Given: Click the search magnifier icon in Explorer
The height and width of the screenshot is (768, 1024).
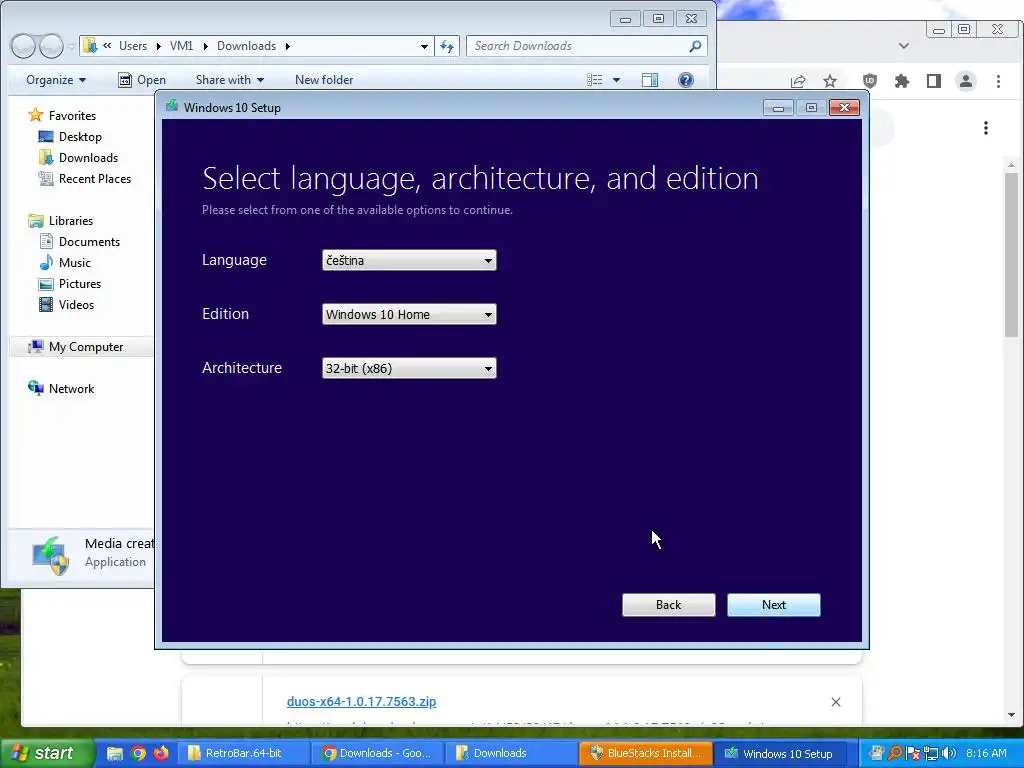Looking at the screenshot, I should 696,46.
